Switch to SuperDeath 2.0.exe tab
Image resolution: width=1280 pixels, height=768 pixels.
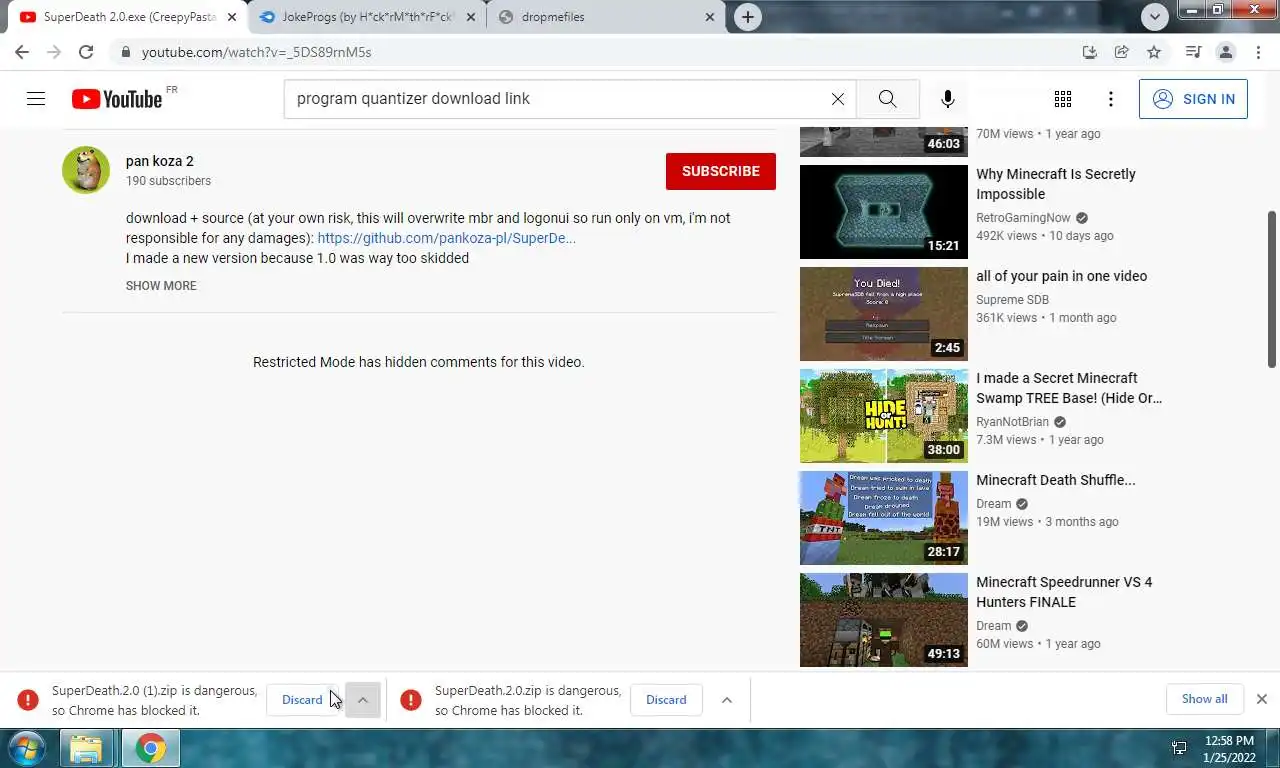pyautogui.click(x=128, y=17)
